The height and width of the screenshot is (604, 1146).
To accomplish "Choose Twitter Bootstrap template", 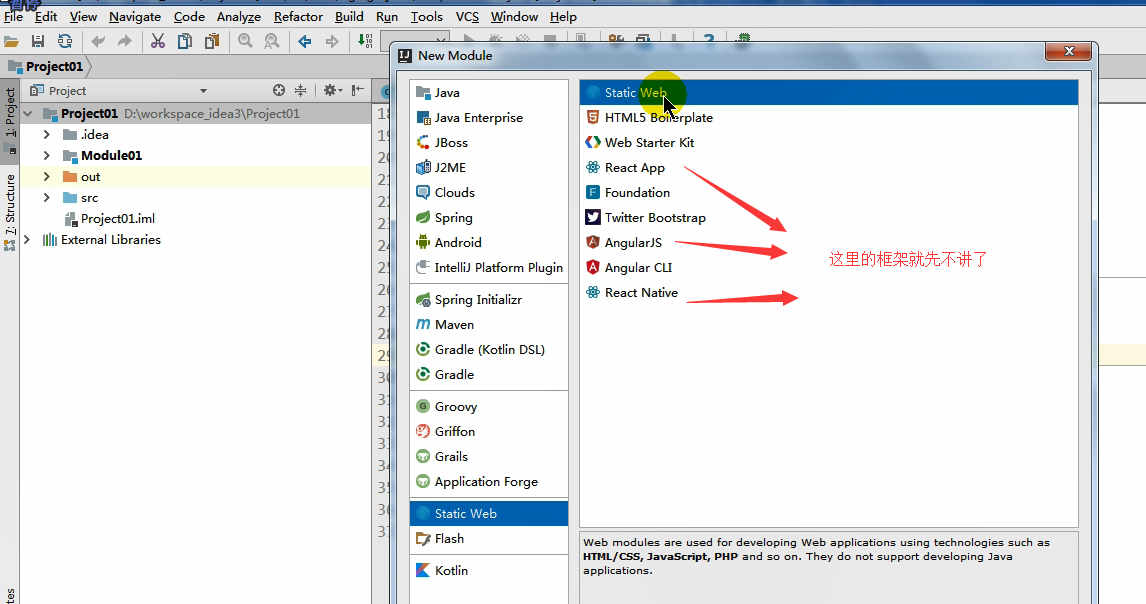I will tap(829, 217).
